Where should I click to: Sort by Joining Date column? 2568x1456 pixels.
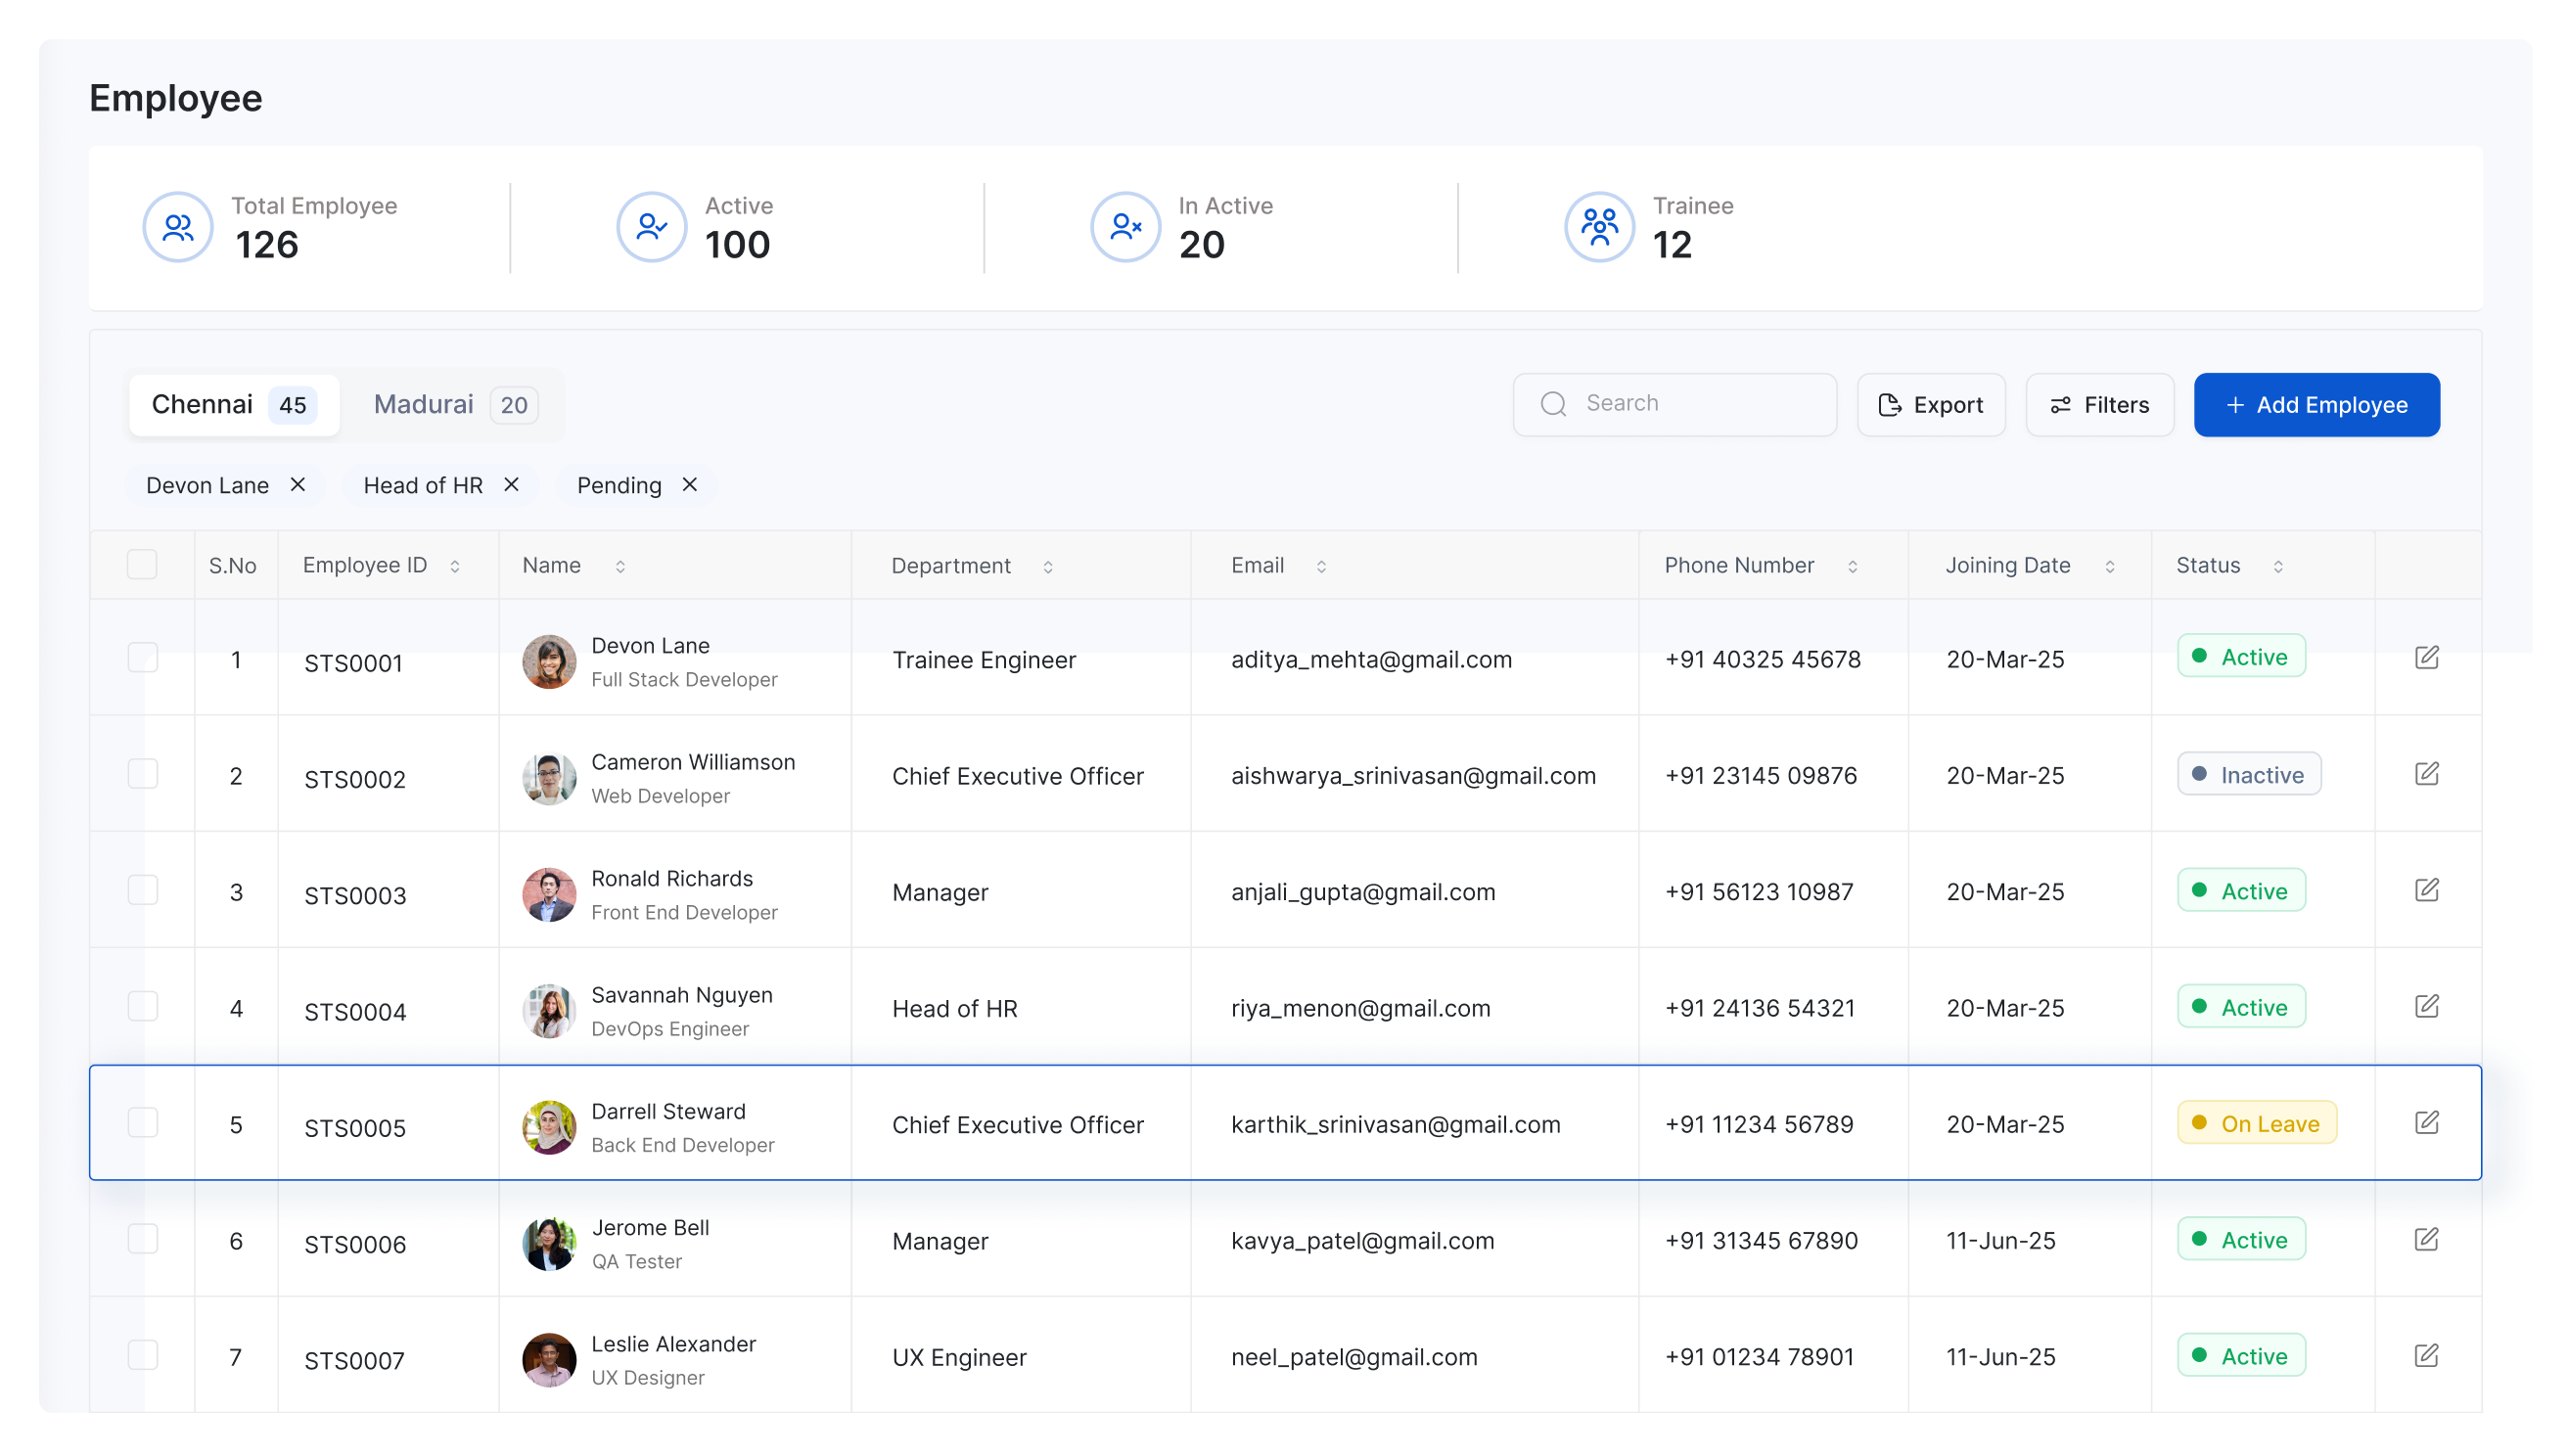pos(2109,567)
